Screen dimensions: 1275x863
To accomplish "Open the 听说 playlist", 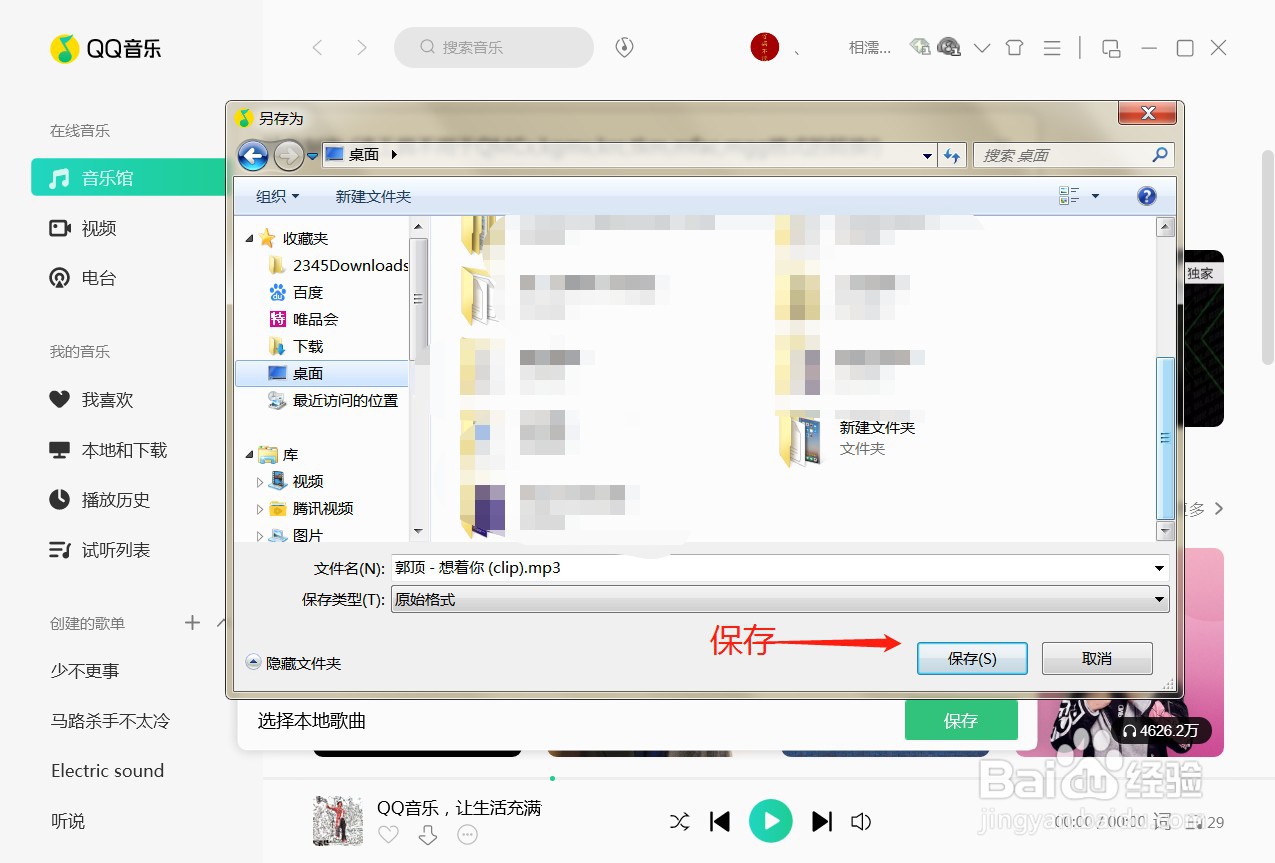I will (68, 821).
